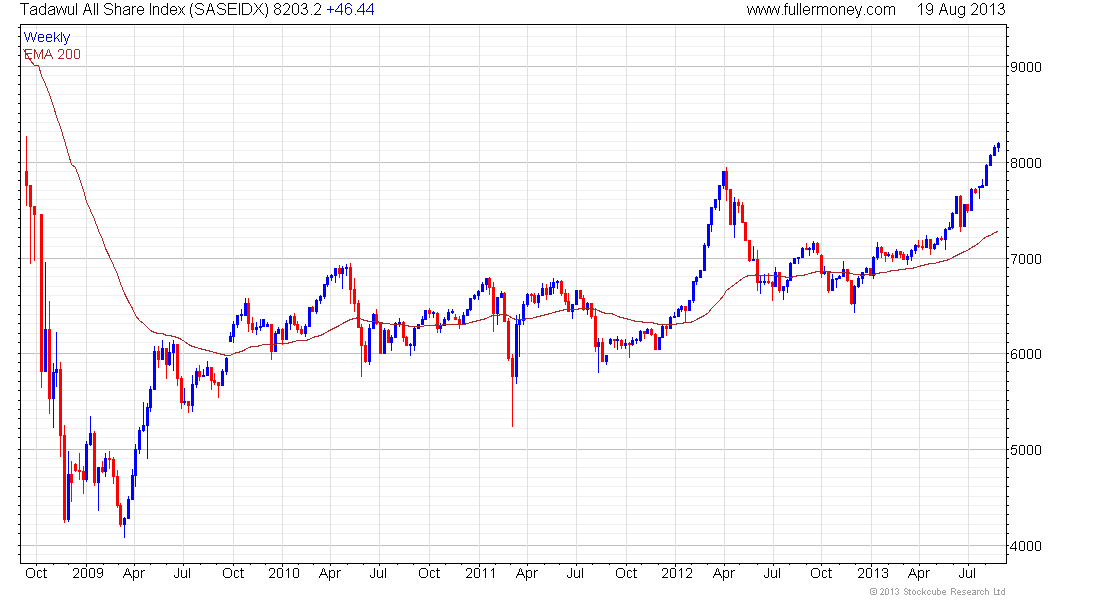The width and height of the screenshot is (1100, 600).
Task: Click the Stockcube Research Ltd copyright text
Action: pos(937,592)
